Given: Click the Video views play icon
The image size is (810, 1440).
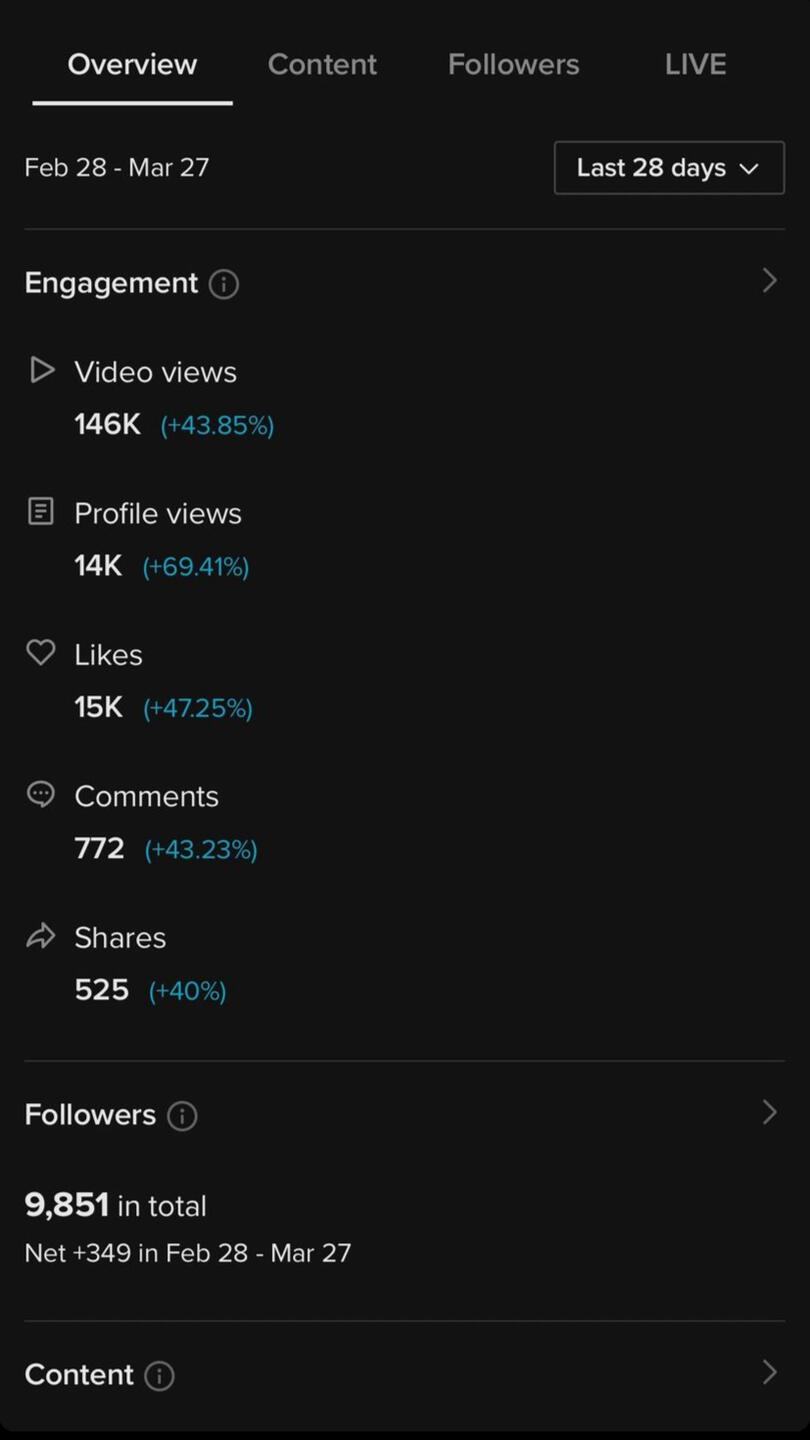Looking at the screenshot, I should pos(41,371).
